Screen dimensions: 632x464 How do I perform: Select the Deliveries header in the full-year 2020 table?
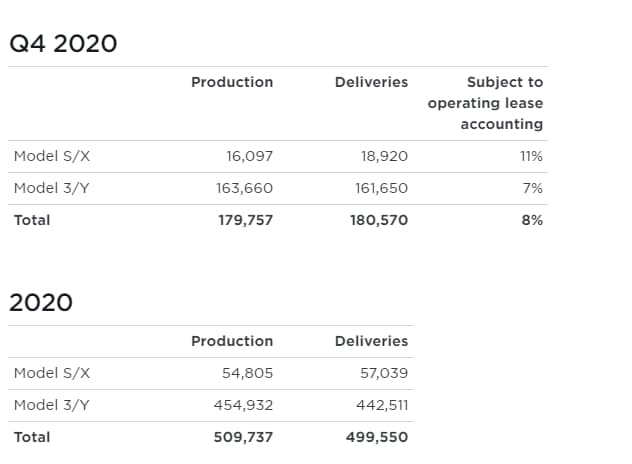click(x=371, y=341)
